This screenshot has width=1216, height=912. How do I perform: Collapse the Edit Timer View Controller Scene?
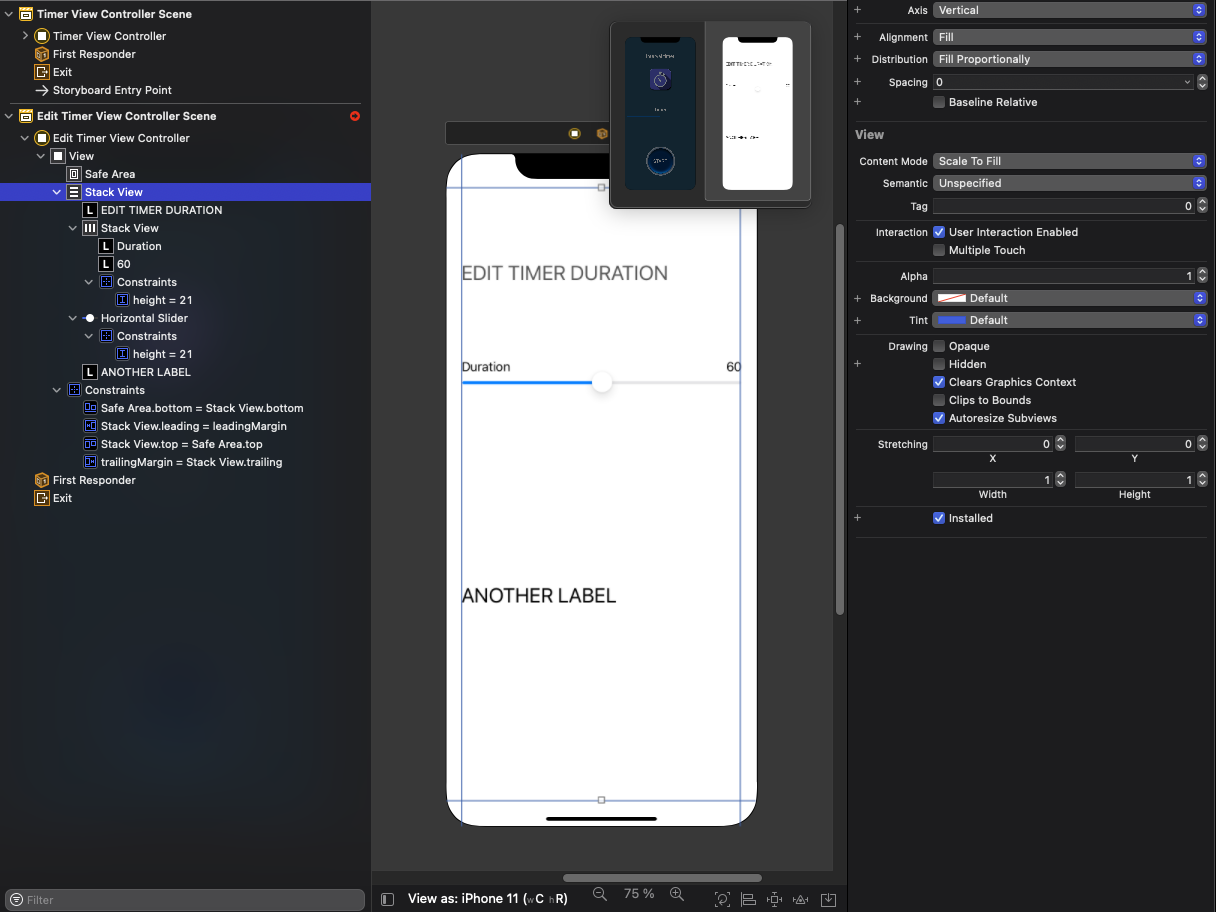[9, 116]
